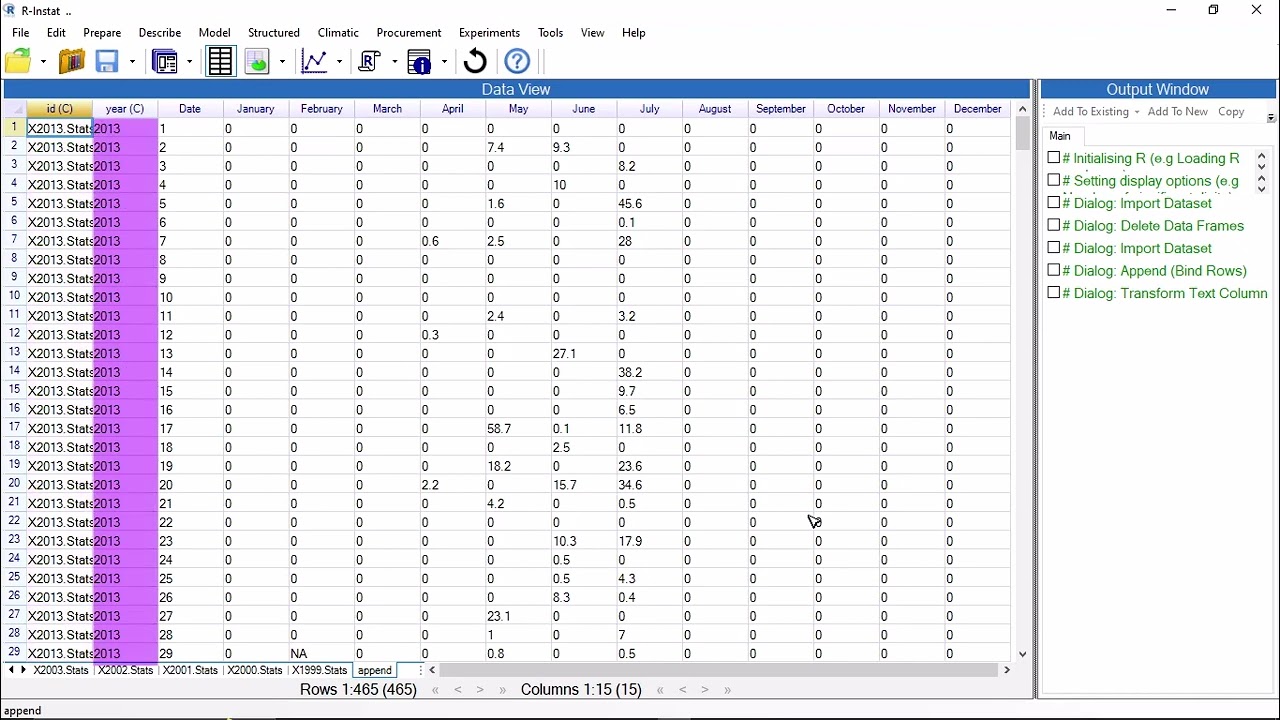The height and width of the screenshot is (720, 1280).
Task: Open the line graph plotting icon
Action: [x=314, y=62]
